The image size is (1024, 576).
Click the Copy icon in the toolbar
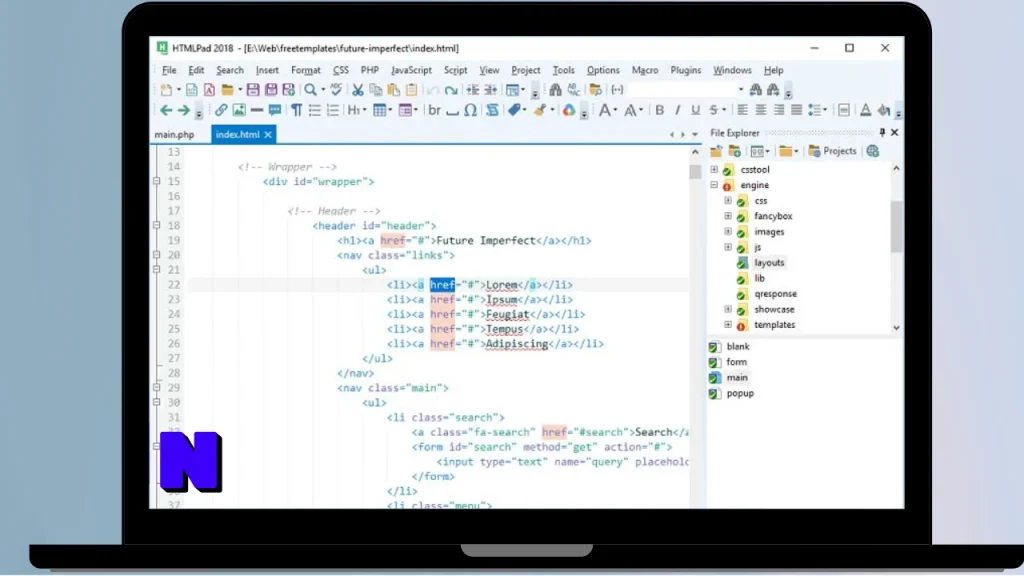376,90
